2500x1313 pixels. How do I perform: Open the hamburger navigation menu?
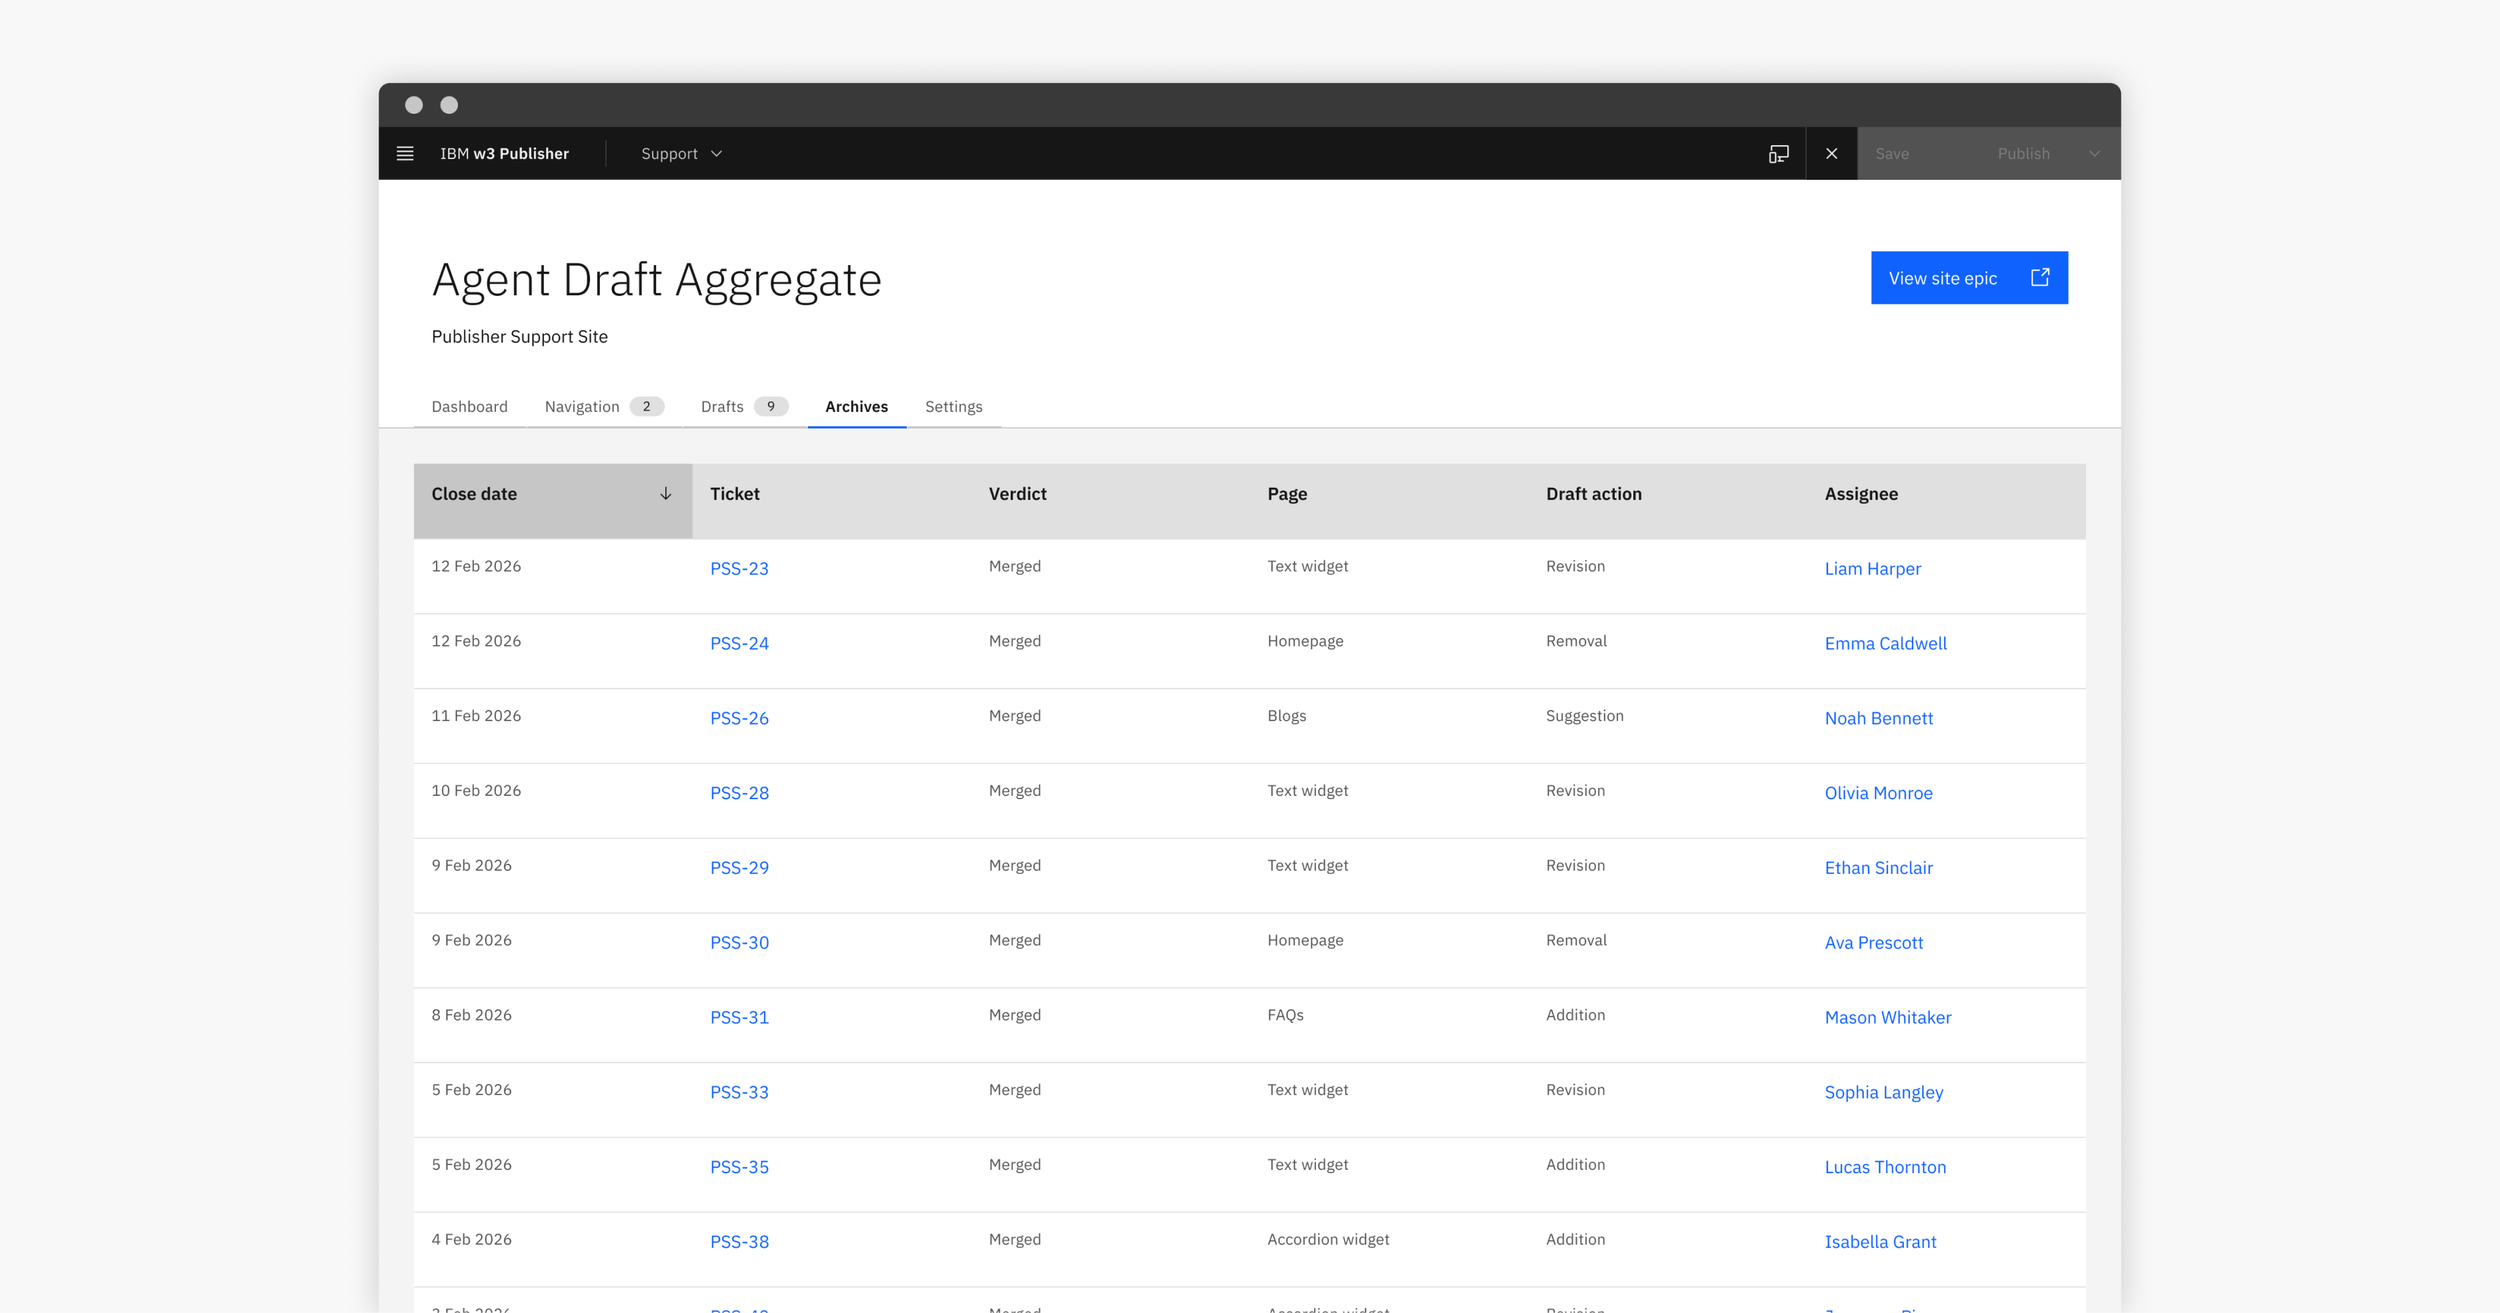(x=405, y=153)
